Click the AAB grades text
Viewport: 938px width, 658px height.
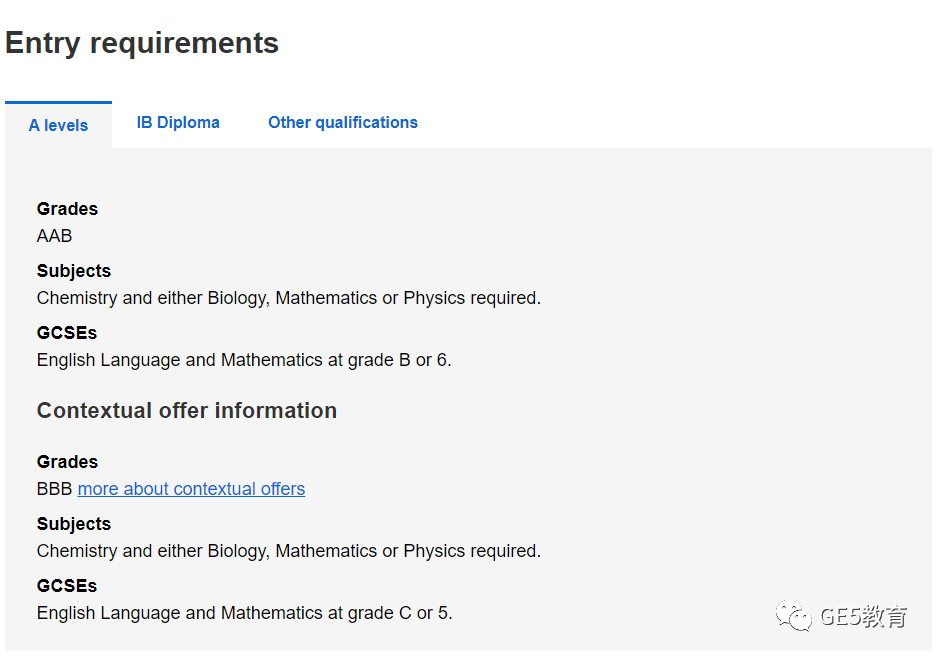(x=54, y=236)
